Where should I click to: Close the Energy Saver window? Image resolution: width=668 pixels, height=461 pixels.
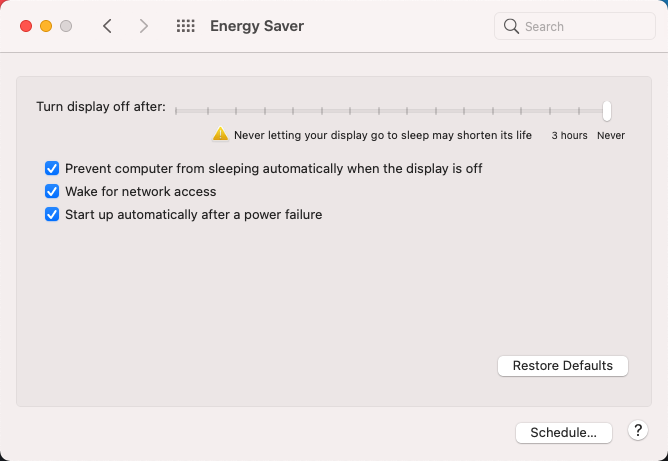26,26
